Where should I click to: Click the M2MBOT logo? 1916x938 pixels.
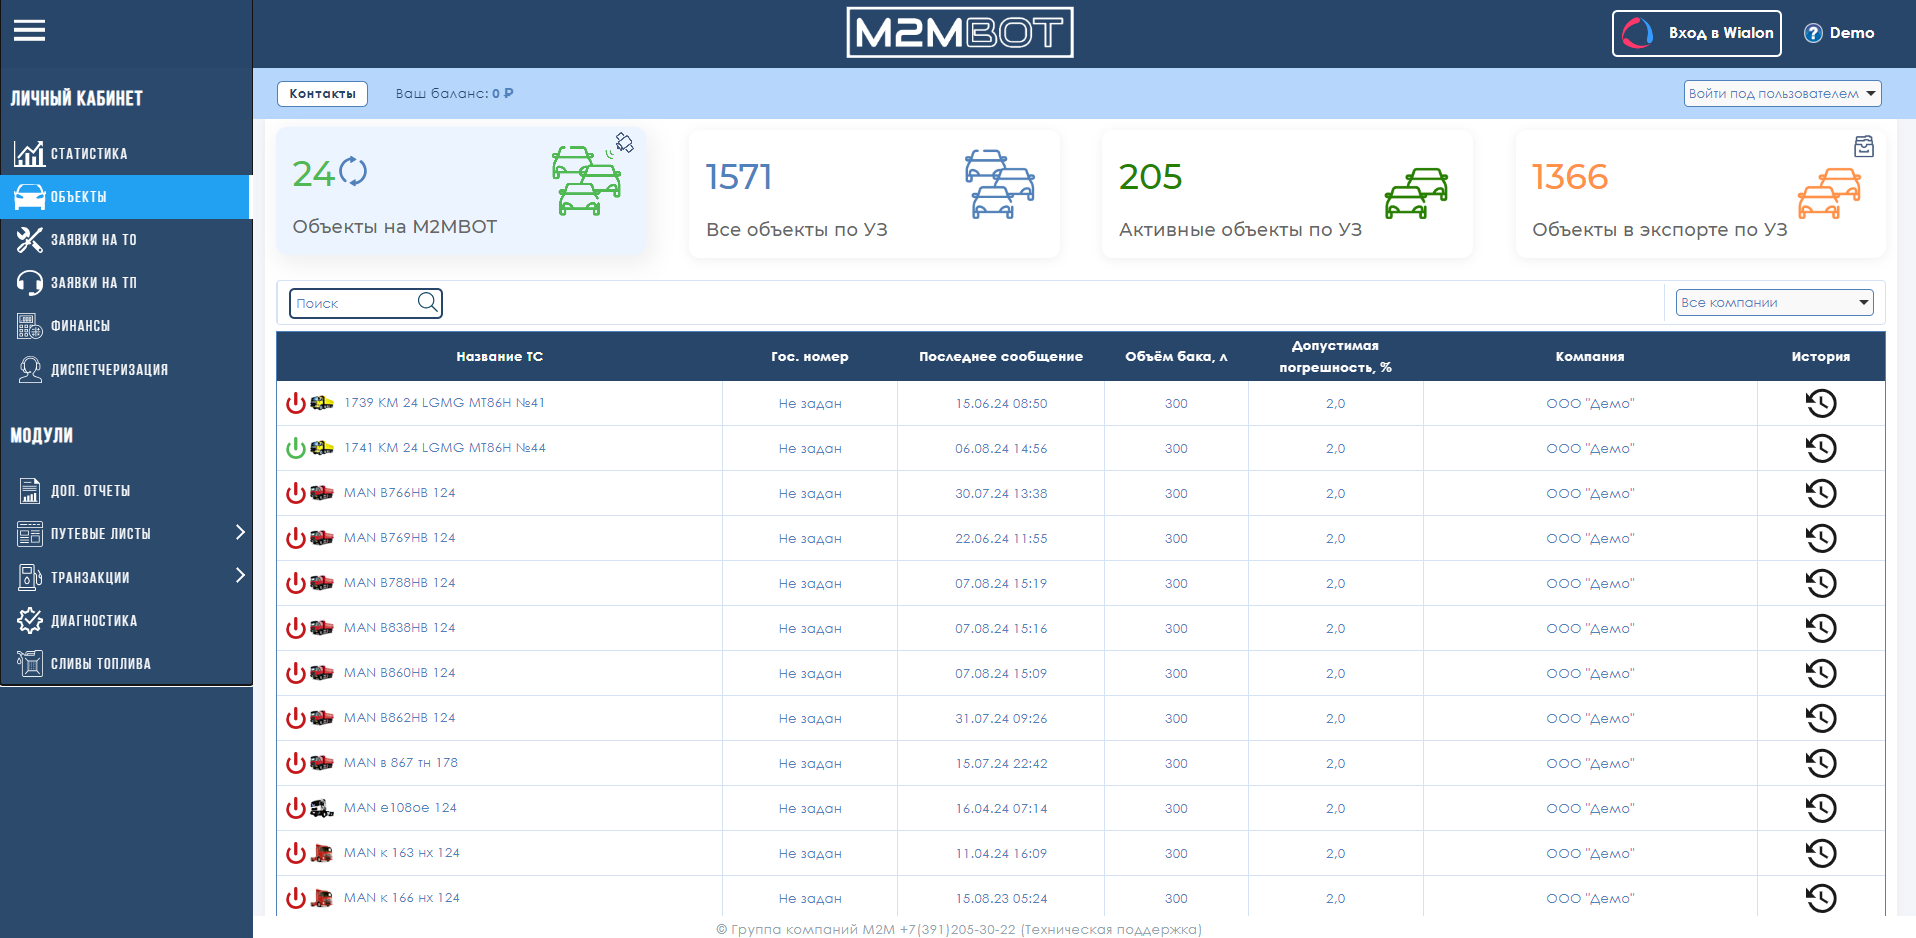(x=959, y=33)
